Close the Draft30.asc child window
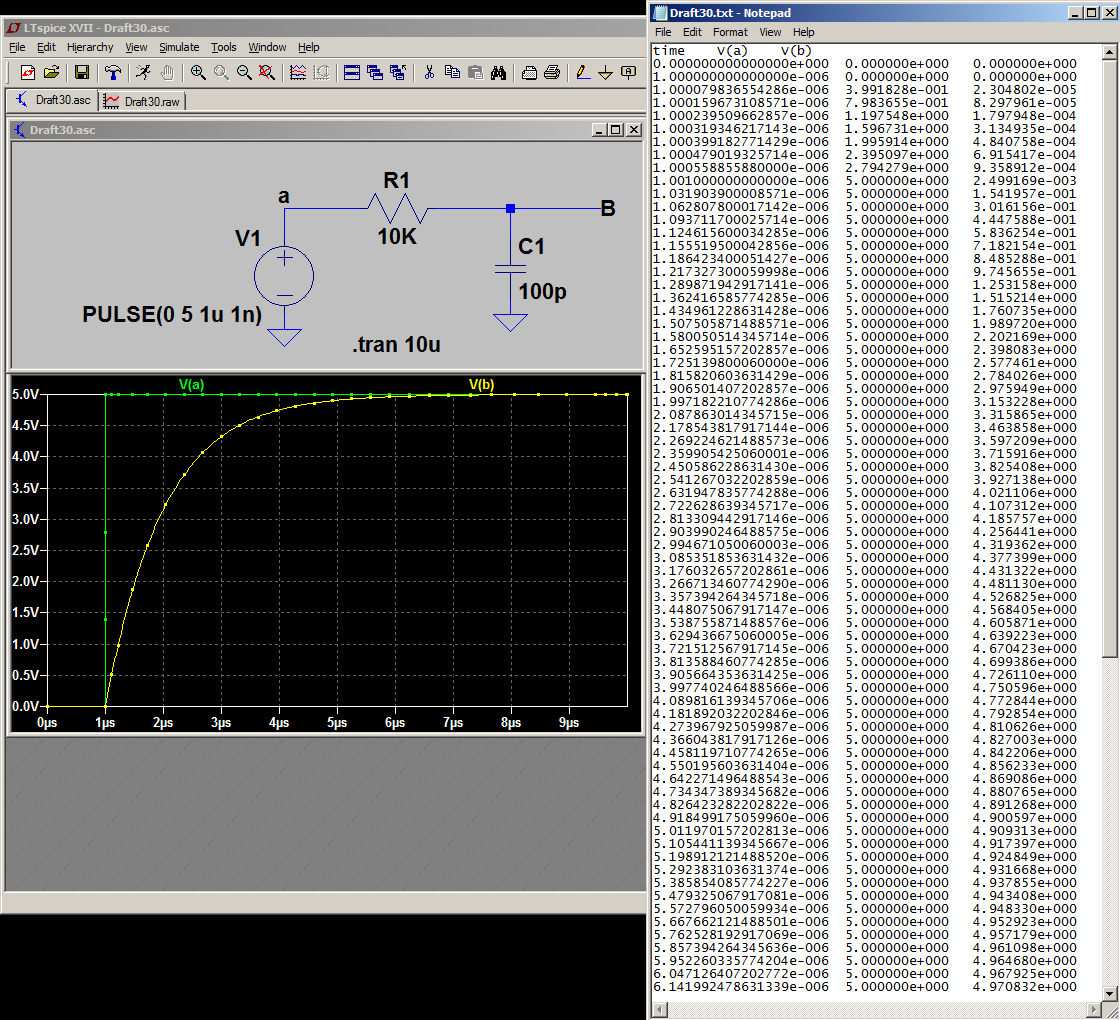The image size is (1120, 1020). 634,130
